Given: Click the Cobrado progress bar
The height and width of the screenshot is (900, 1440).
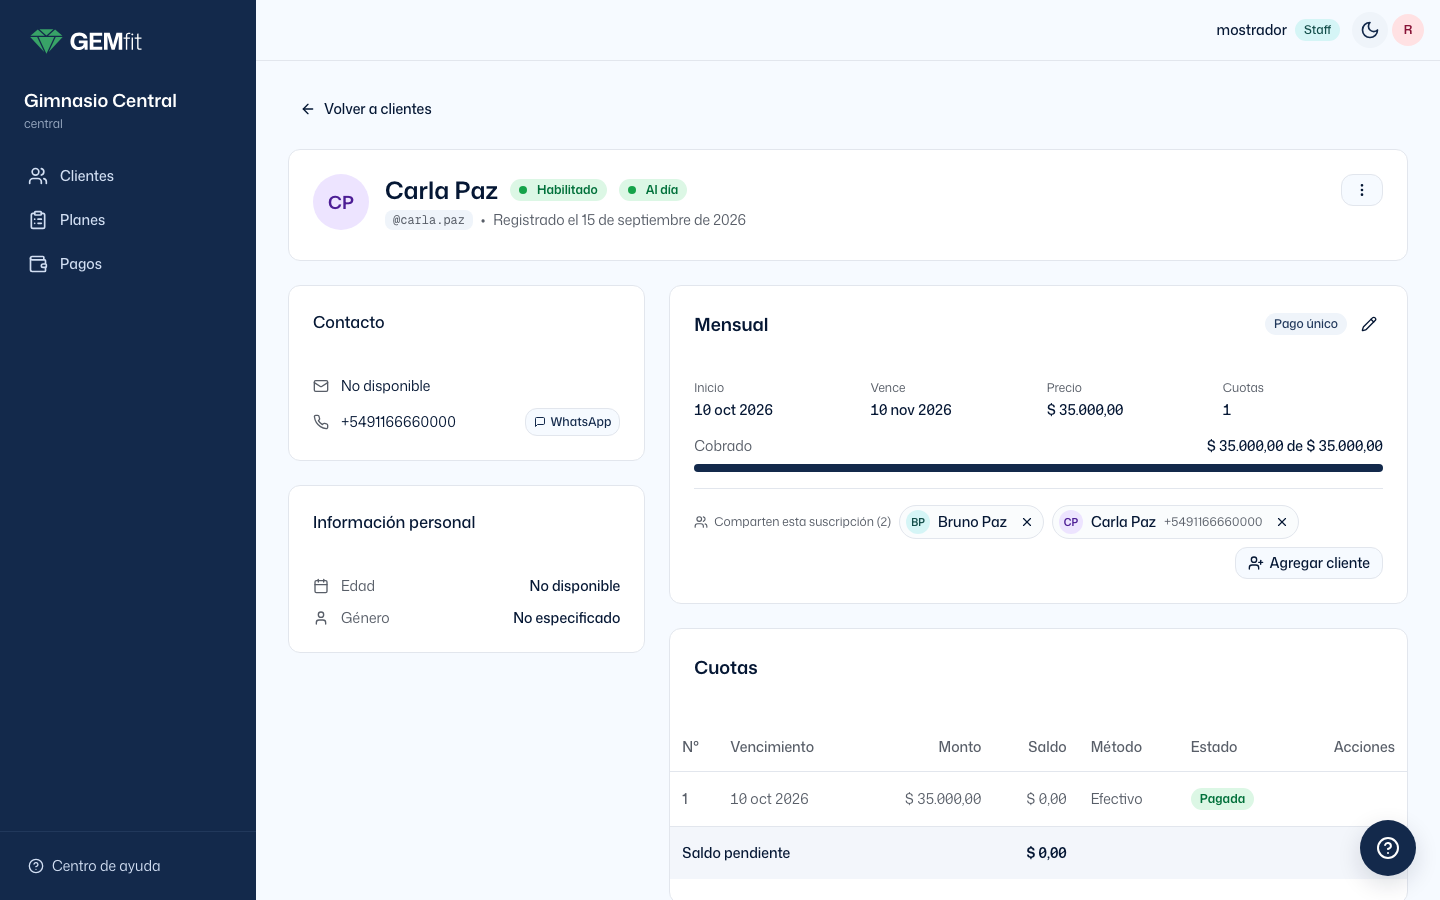Looking at the screenshot, I should (x=1038, y=468).
